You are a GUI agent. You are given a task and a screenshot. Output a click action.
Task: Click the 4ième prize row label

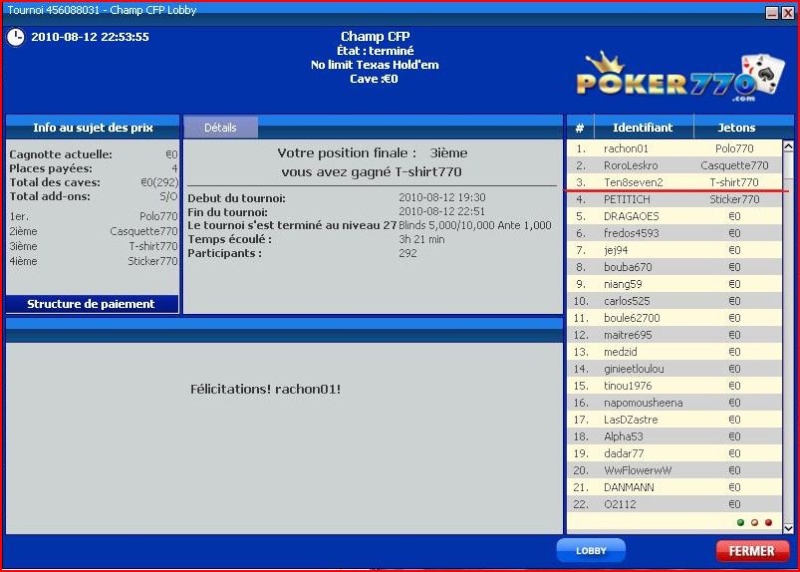click(23, 261)
